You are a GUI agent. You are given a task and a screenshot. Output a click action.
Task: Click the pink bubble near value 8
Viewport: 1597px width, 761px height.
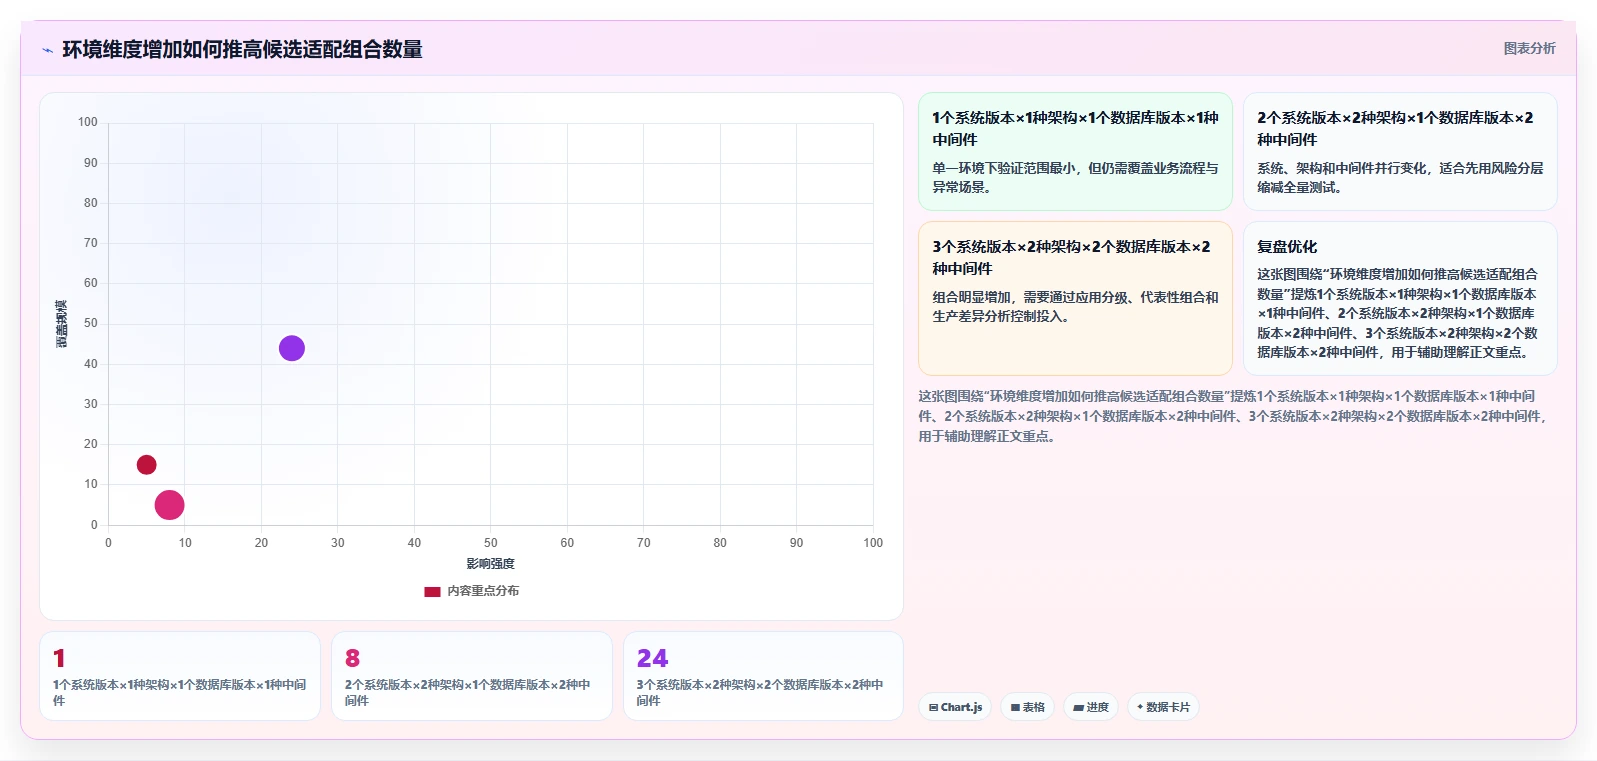169,505
